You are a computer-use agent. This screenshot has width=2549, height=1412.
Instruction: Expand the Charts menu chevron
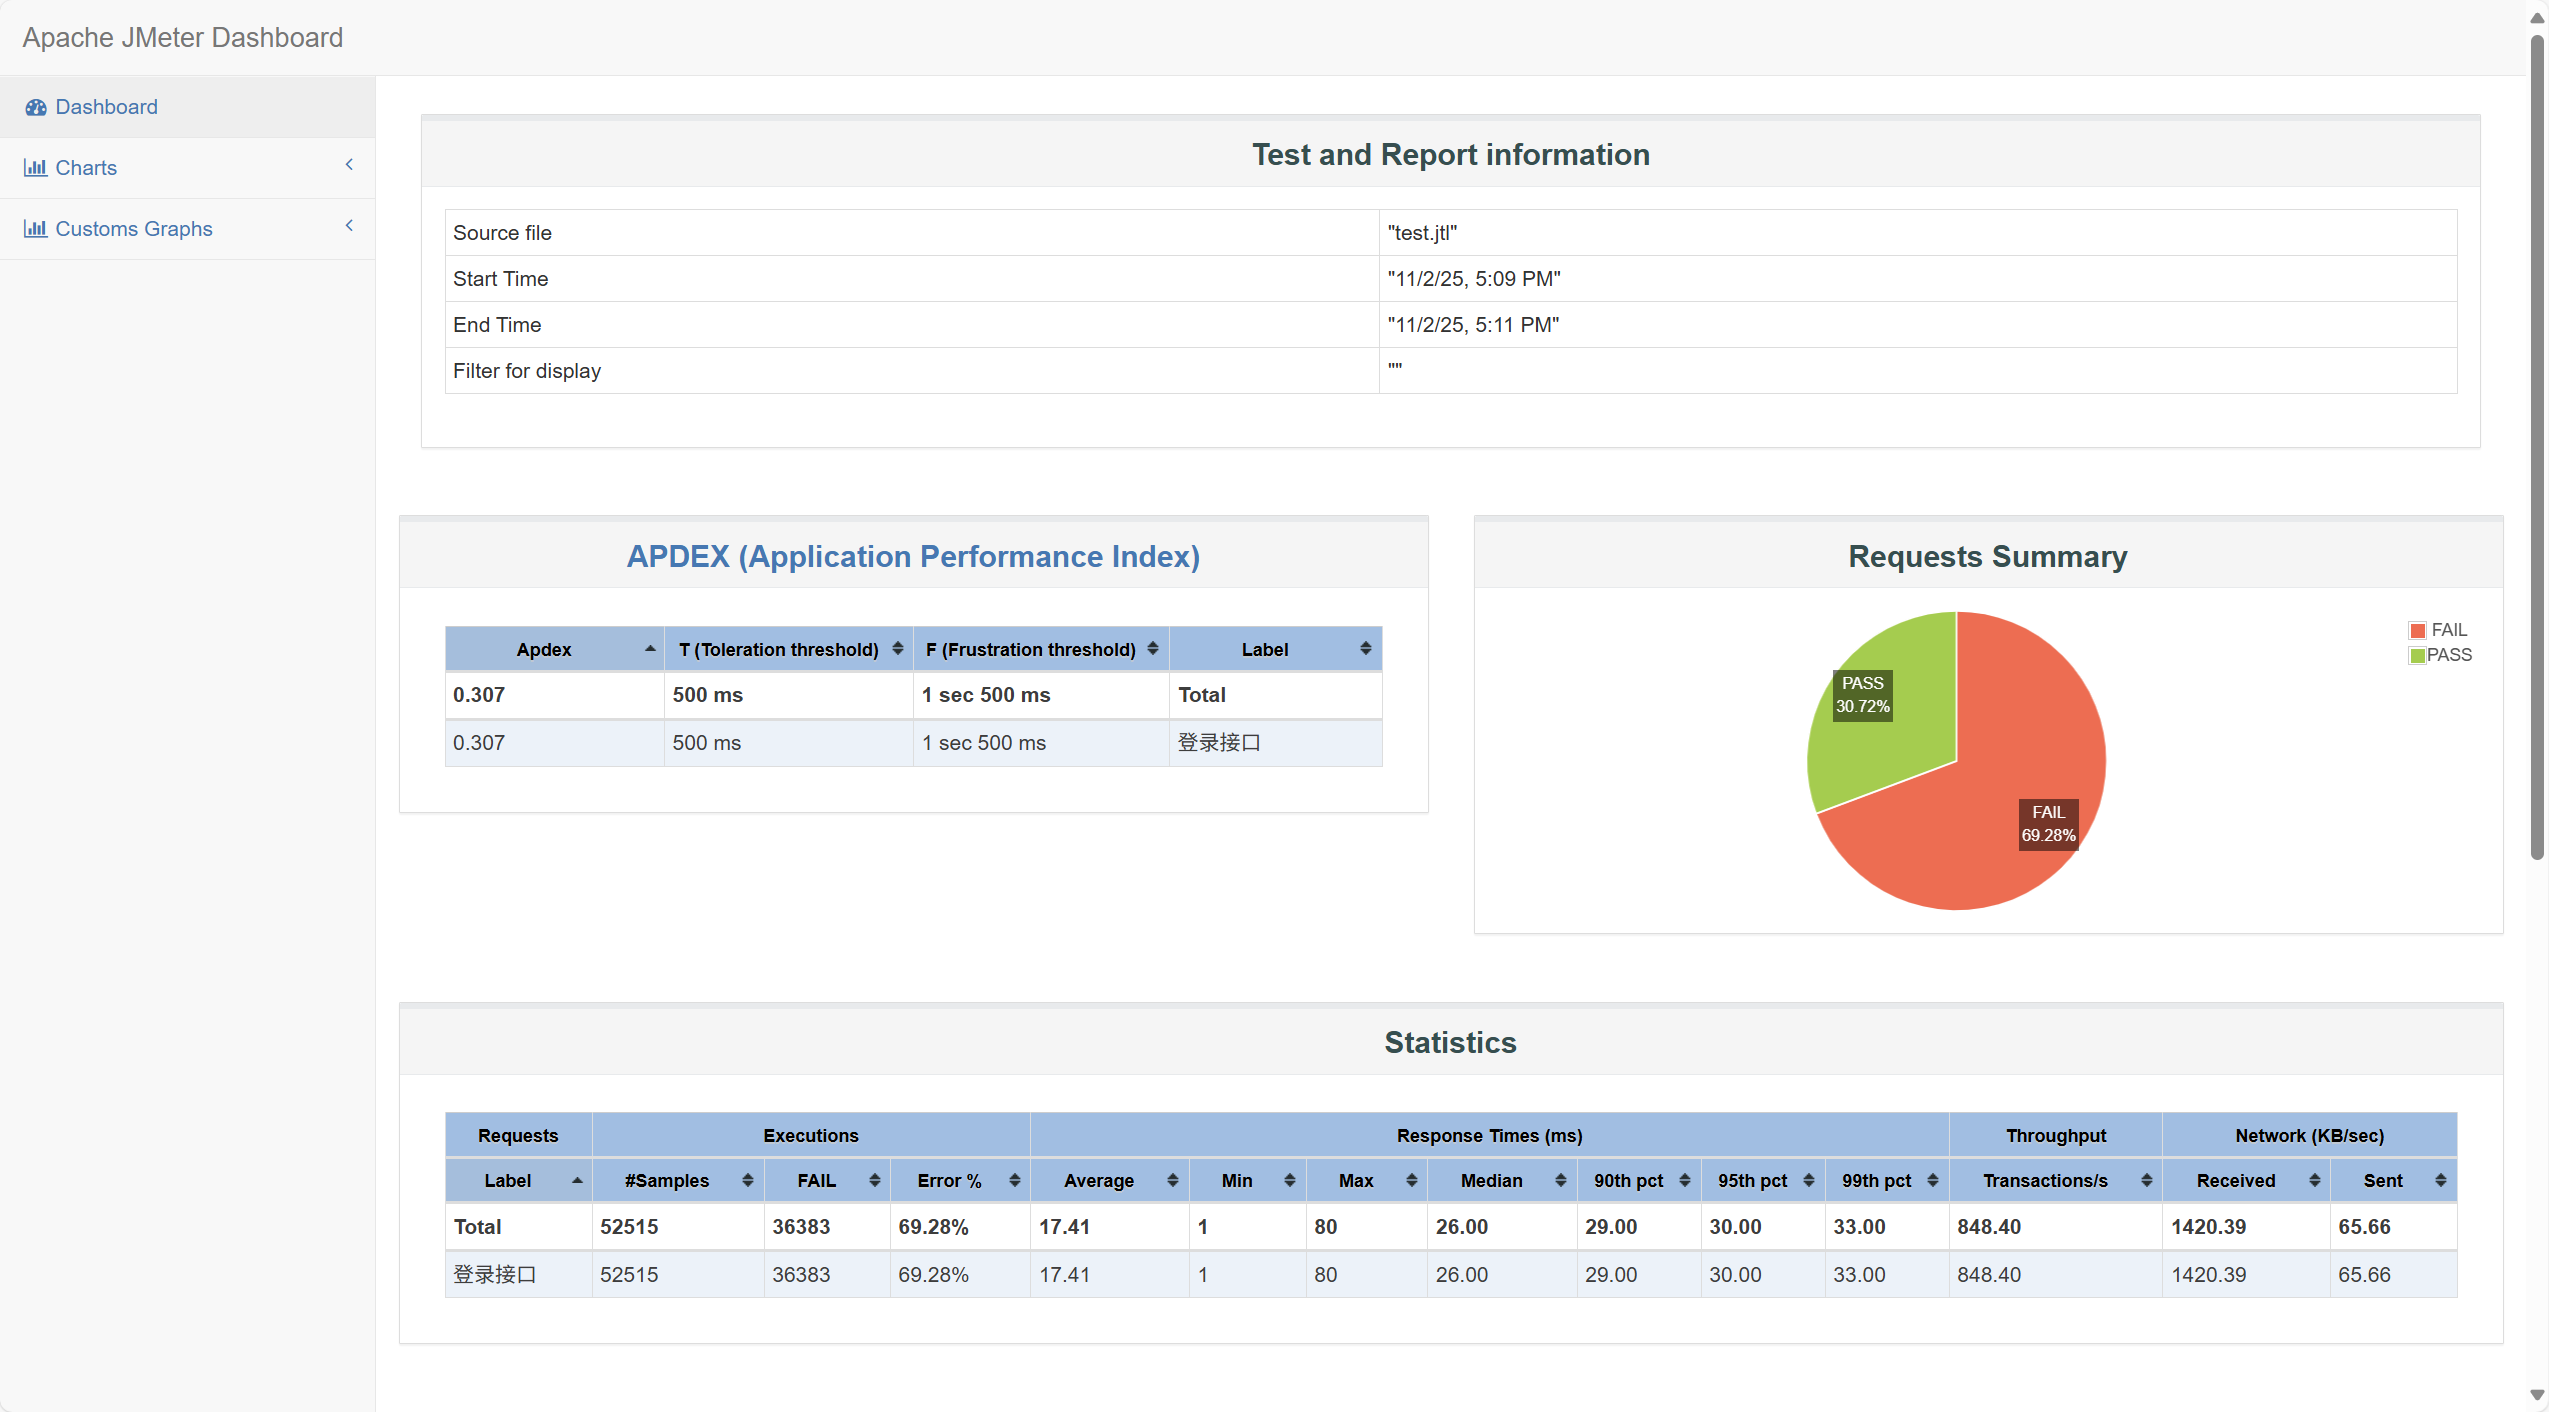(x=349, y=165)
